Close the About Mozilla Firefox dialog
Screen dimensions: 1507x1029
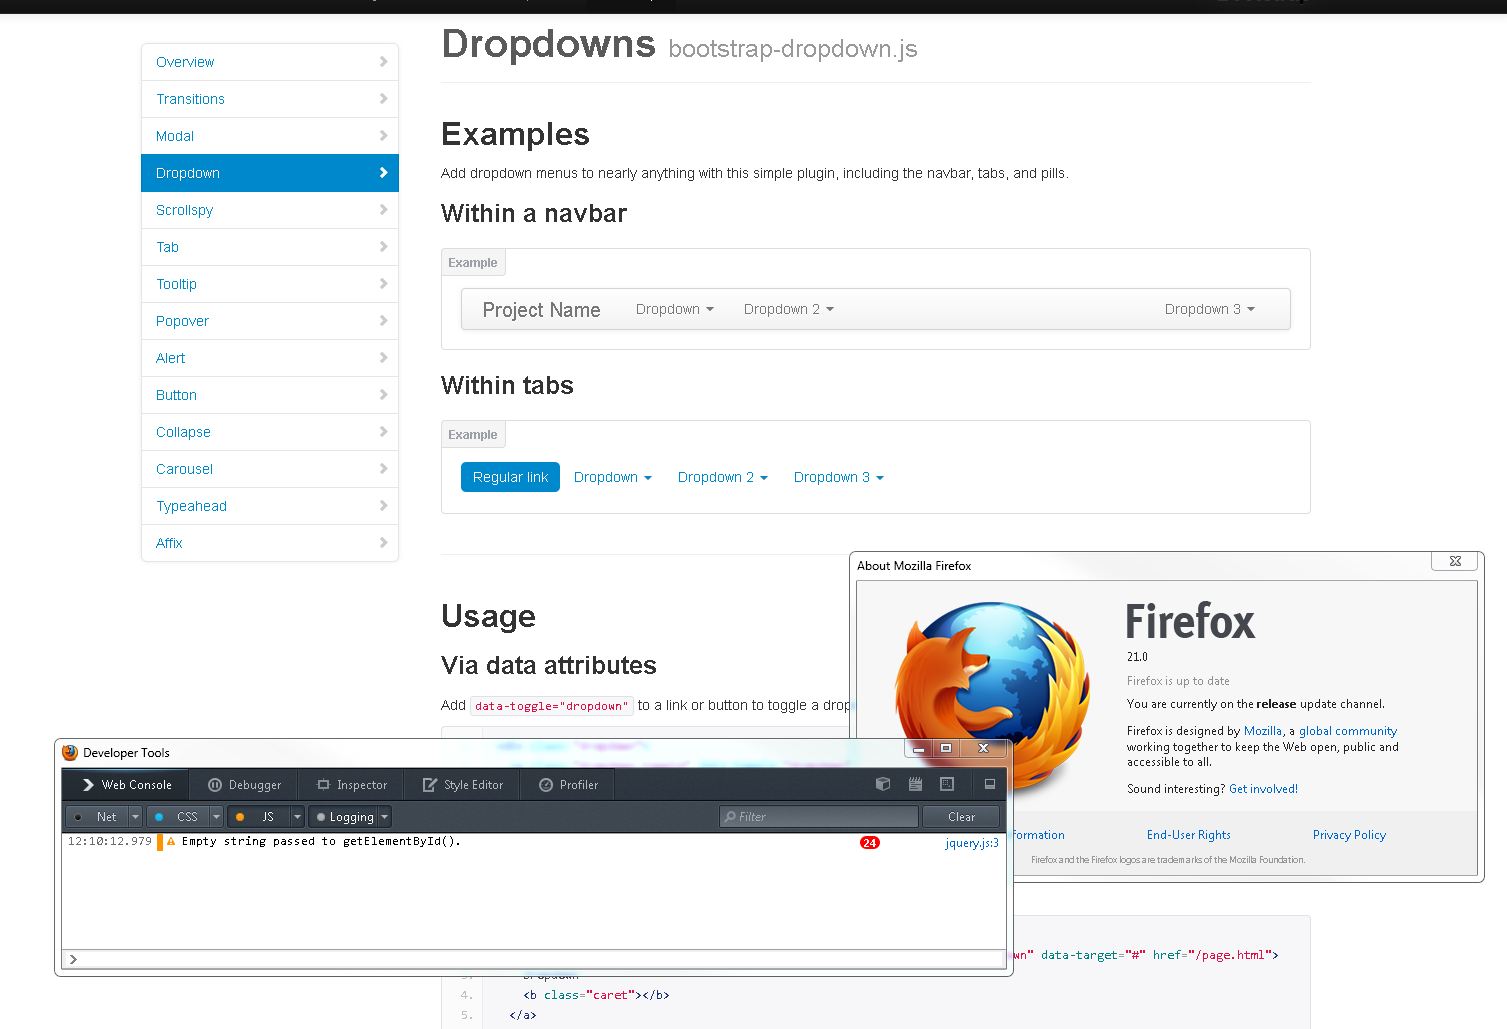(x=1455, y=561)
